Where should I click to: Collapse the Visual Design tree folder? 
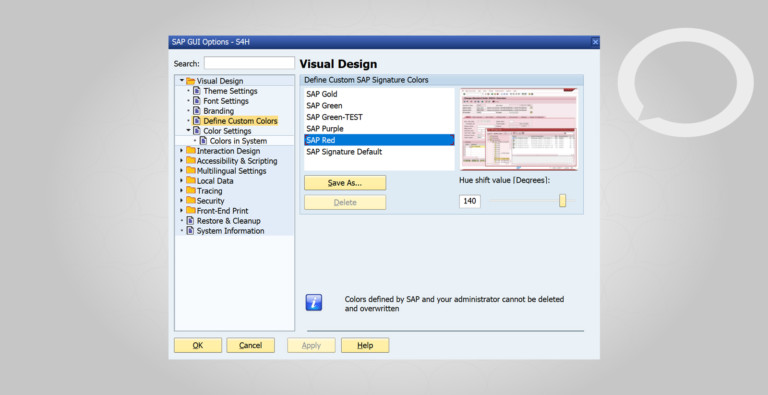point(182,80)
